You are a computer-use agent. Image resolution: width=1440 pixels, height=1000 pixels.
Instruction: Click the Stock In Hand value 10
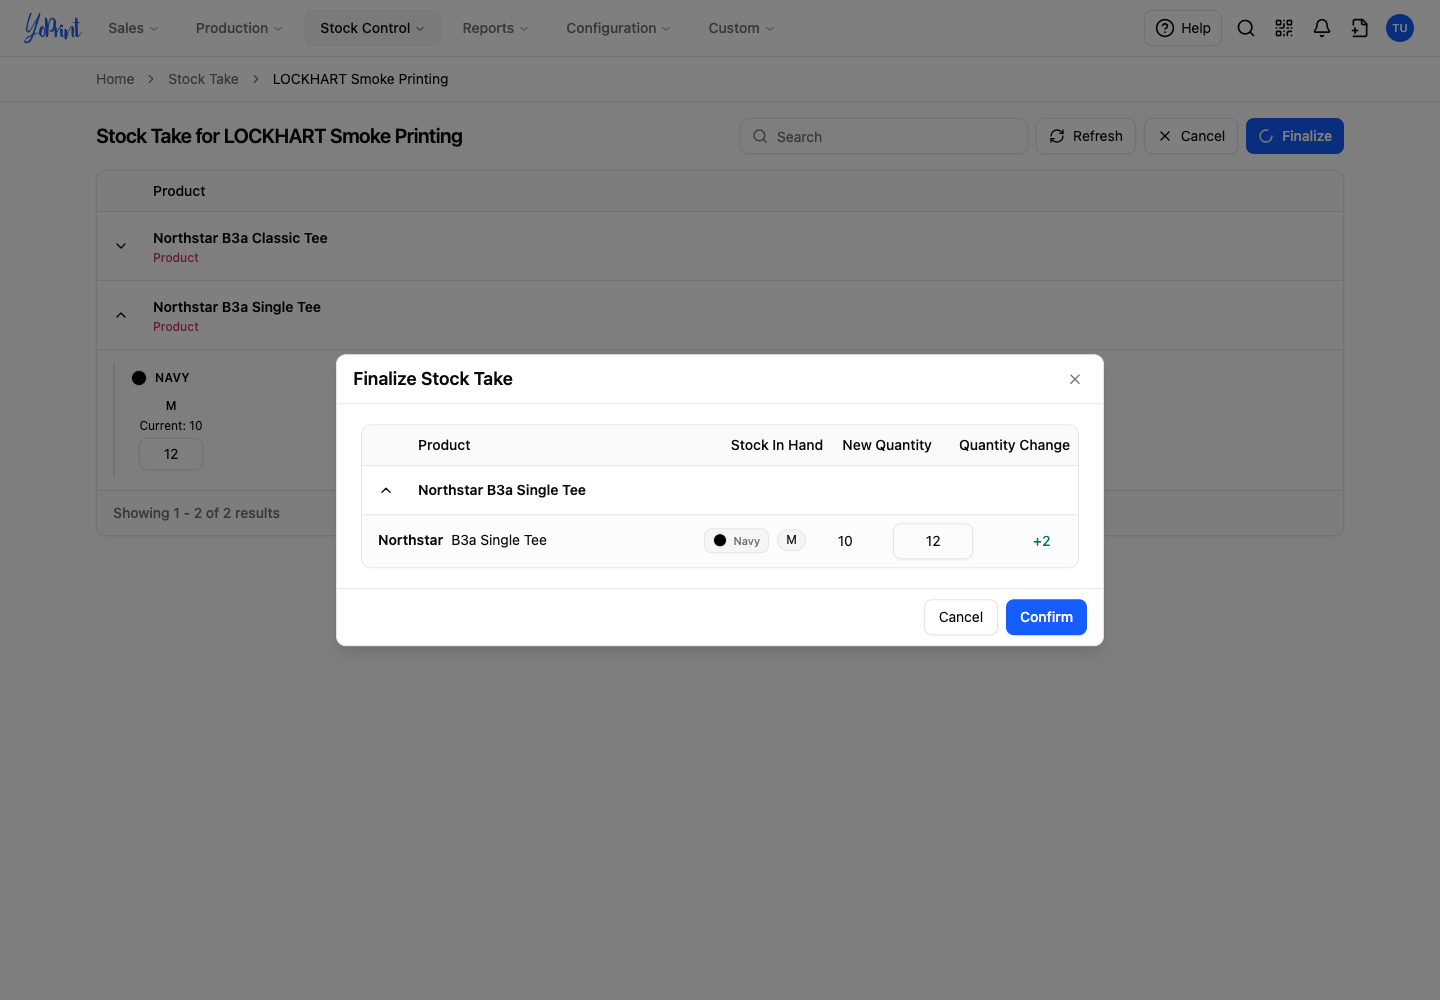[845, 541]
